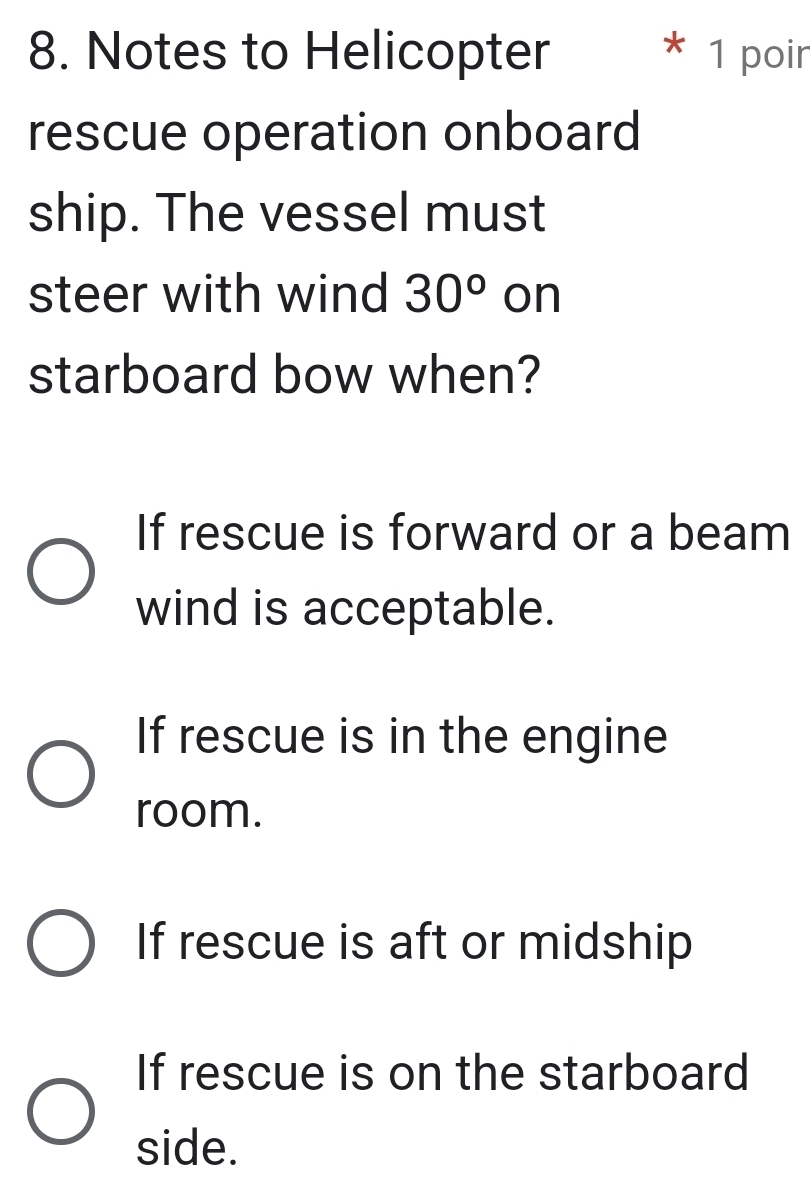810x1195 pixels.
Task: Click the '30°' value in the question
Action: click(x=448, y=296)
